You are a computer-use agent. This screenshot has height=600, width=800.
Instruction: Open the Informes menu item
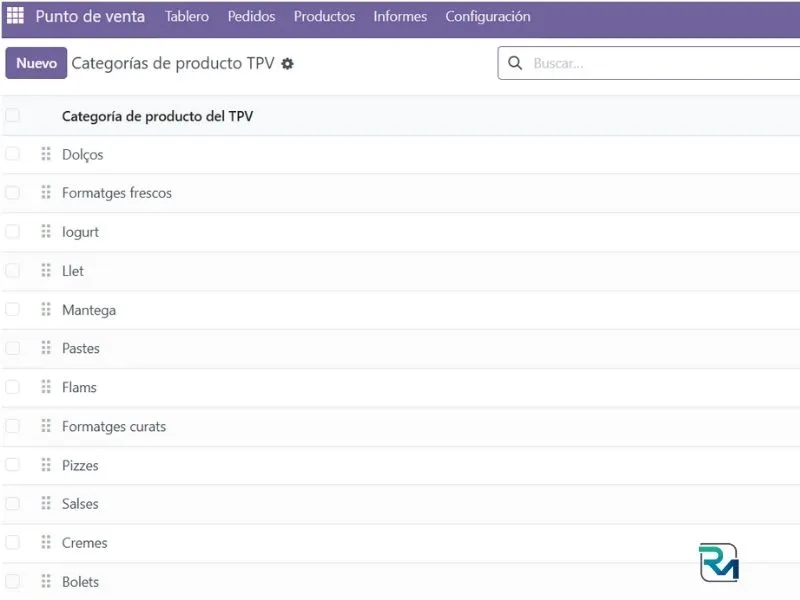(400, 16)
